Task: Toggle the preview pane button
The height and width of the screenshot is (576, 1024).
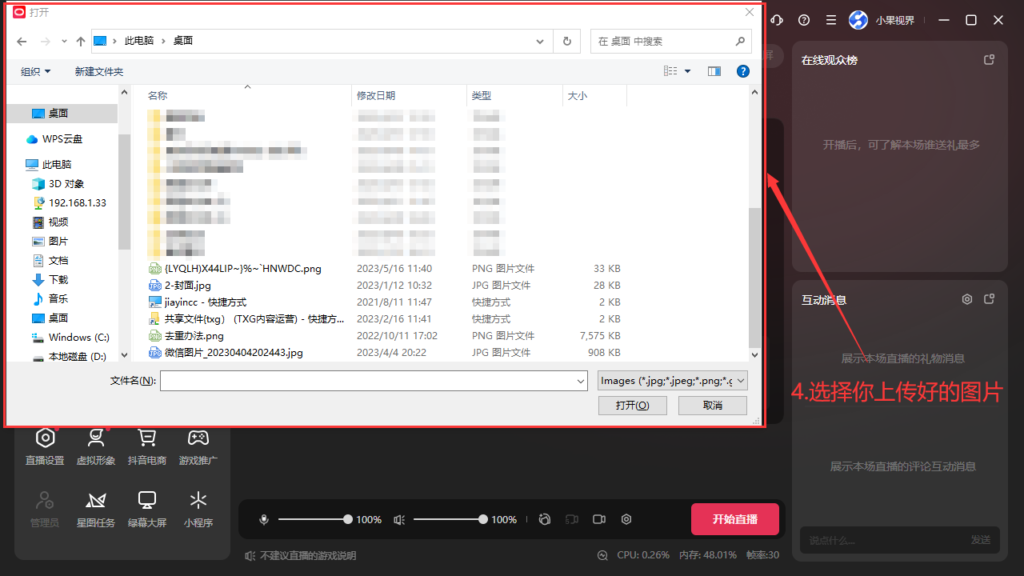Action: pyautogui.click(x=714, y=71)
